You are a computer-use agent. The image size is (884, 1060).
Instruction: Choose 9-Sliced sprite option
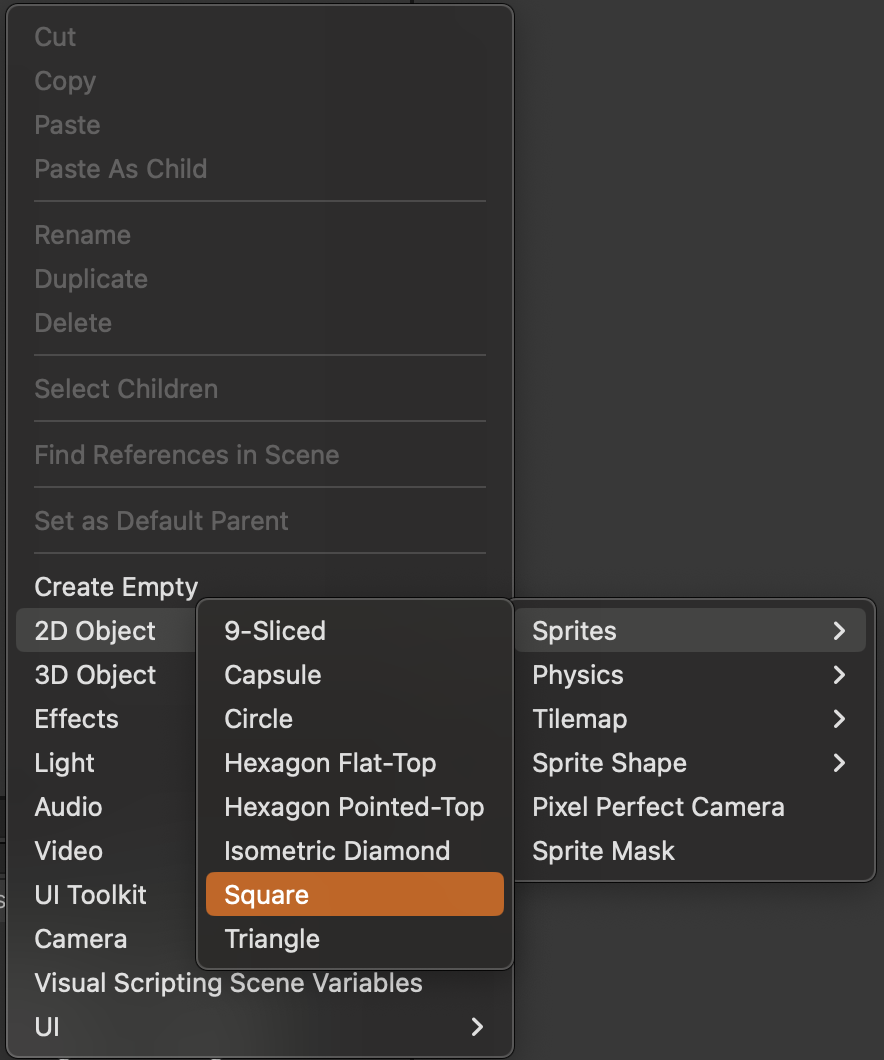[275, 631]
